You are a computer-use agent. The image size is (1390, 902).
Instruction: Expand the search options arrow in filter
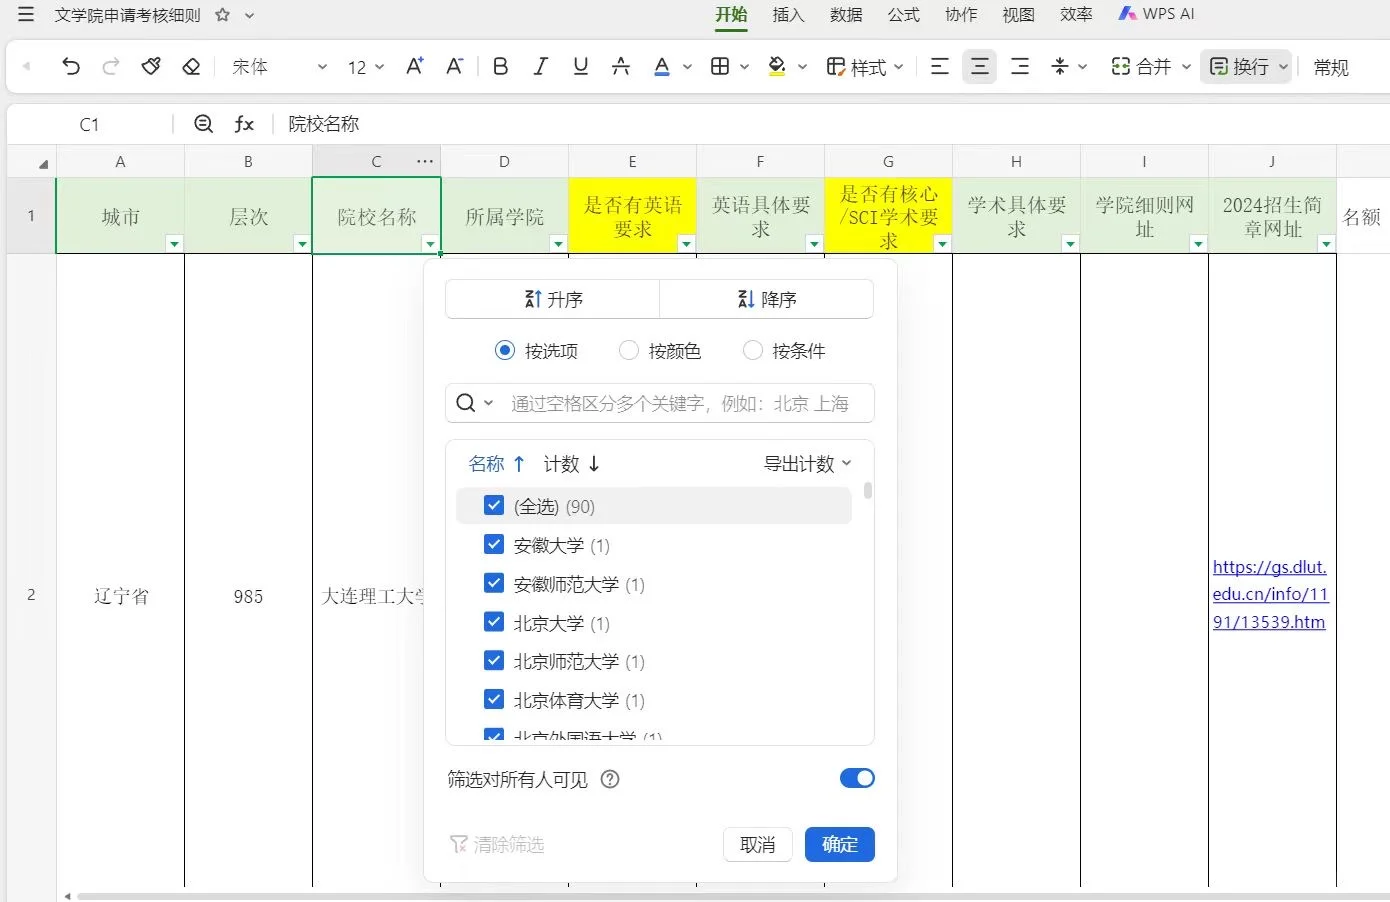488,403
